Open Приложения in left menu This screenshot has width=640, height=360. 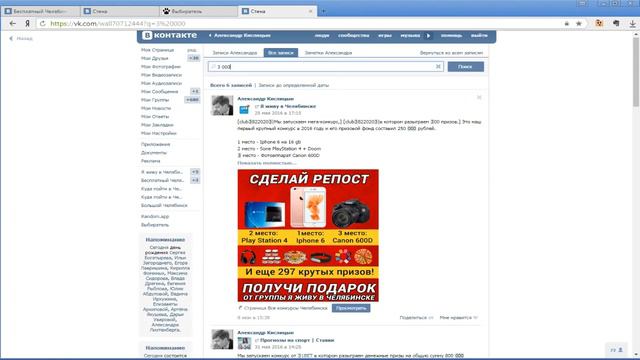coord(156,144)
